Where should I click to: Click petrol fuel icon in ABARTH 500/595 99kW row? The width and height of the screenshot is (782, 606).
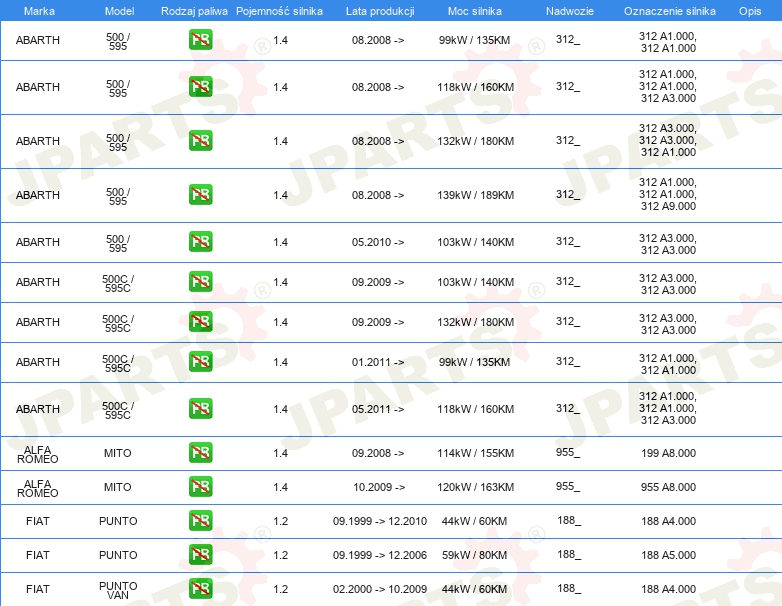(200, 40)
